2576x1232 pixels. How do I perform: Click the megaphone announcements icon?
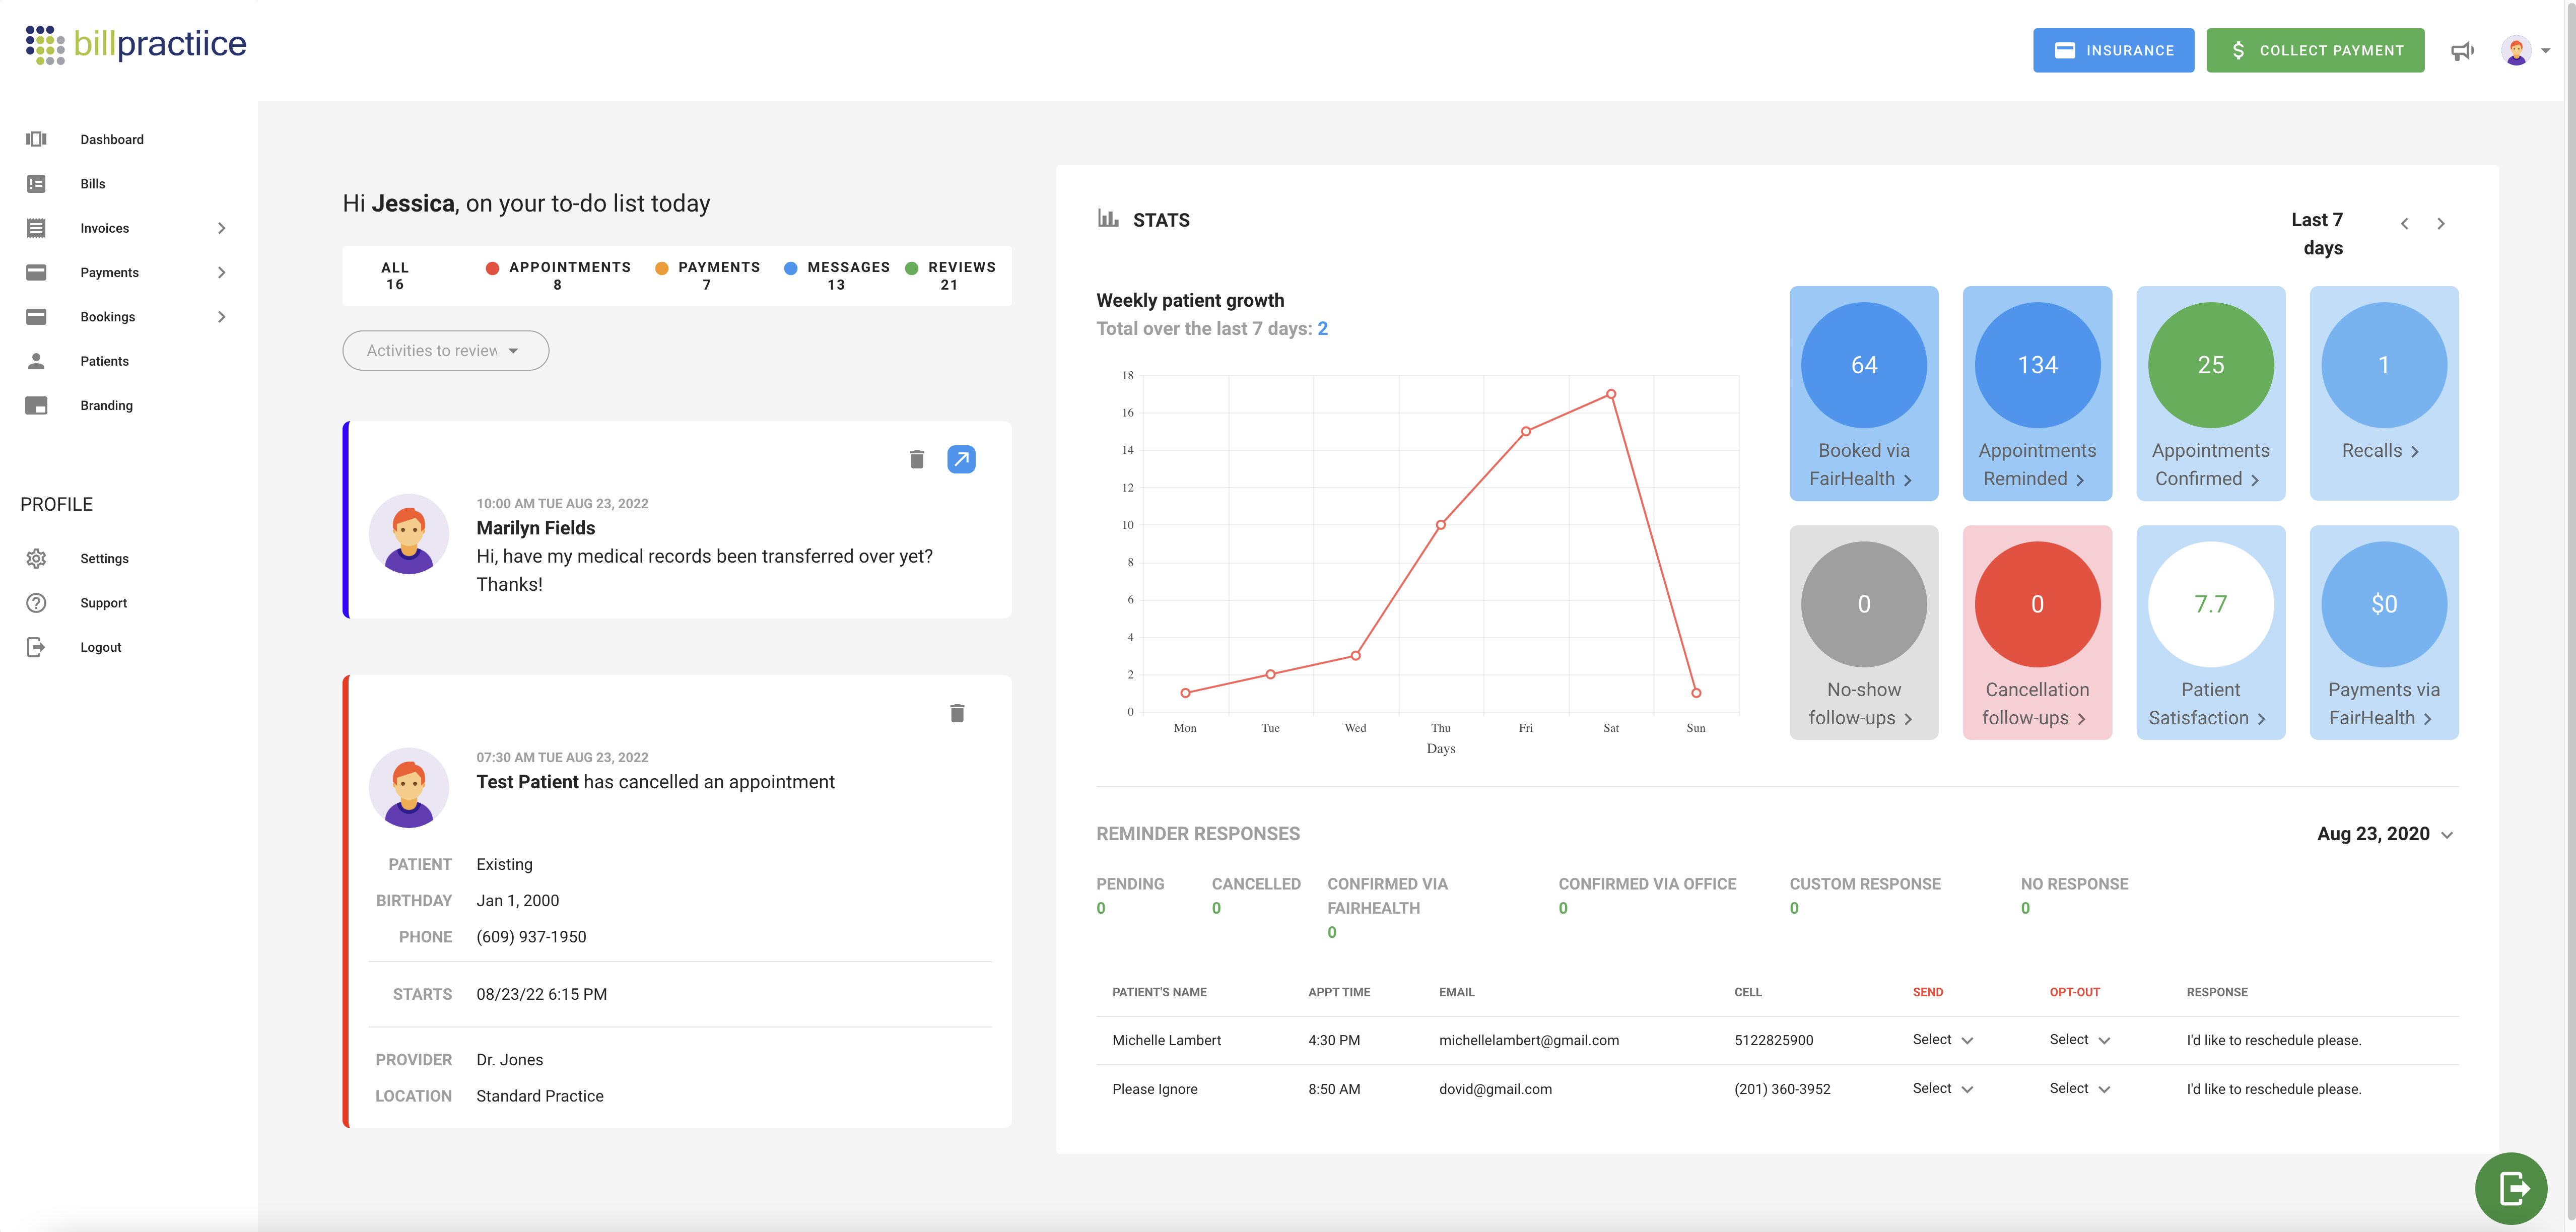[2461, 51]
